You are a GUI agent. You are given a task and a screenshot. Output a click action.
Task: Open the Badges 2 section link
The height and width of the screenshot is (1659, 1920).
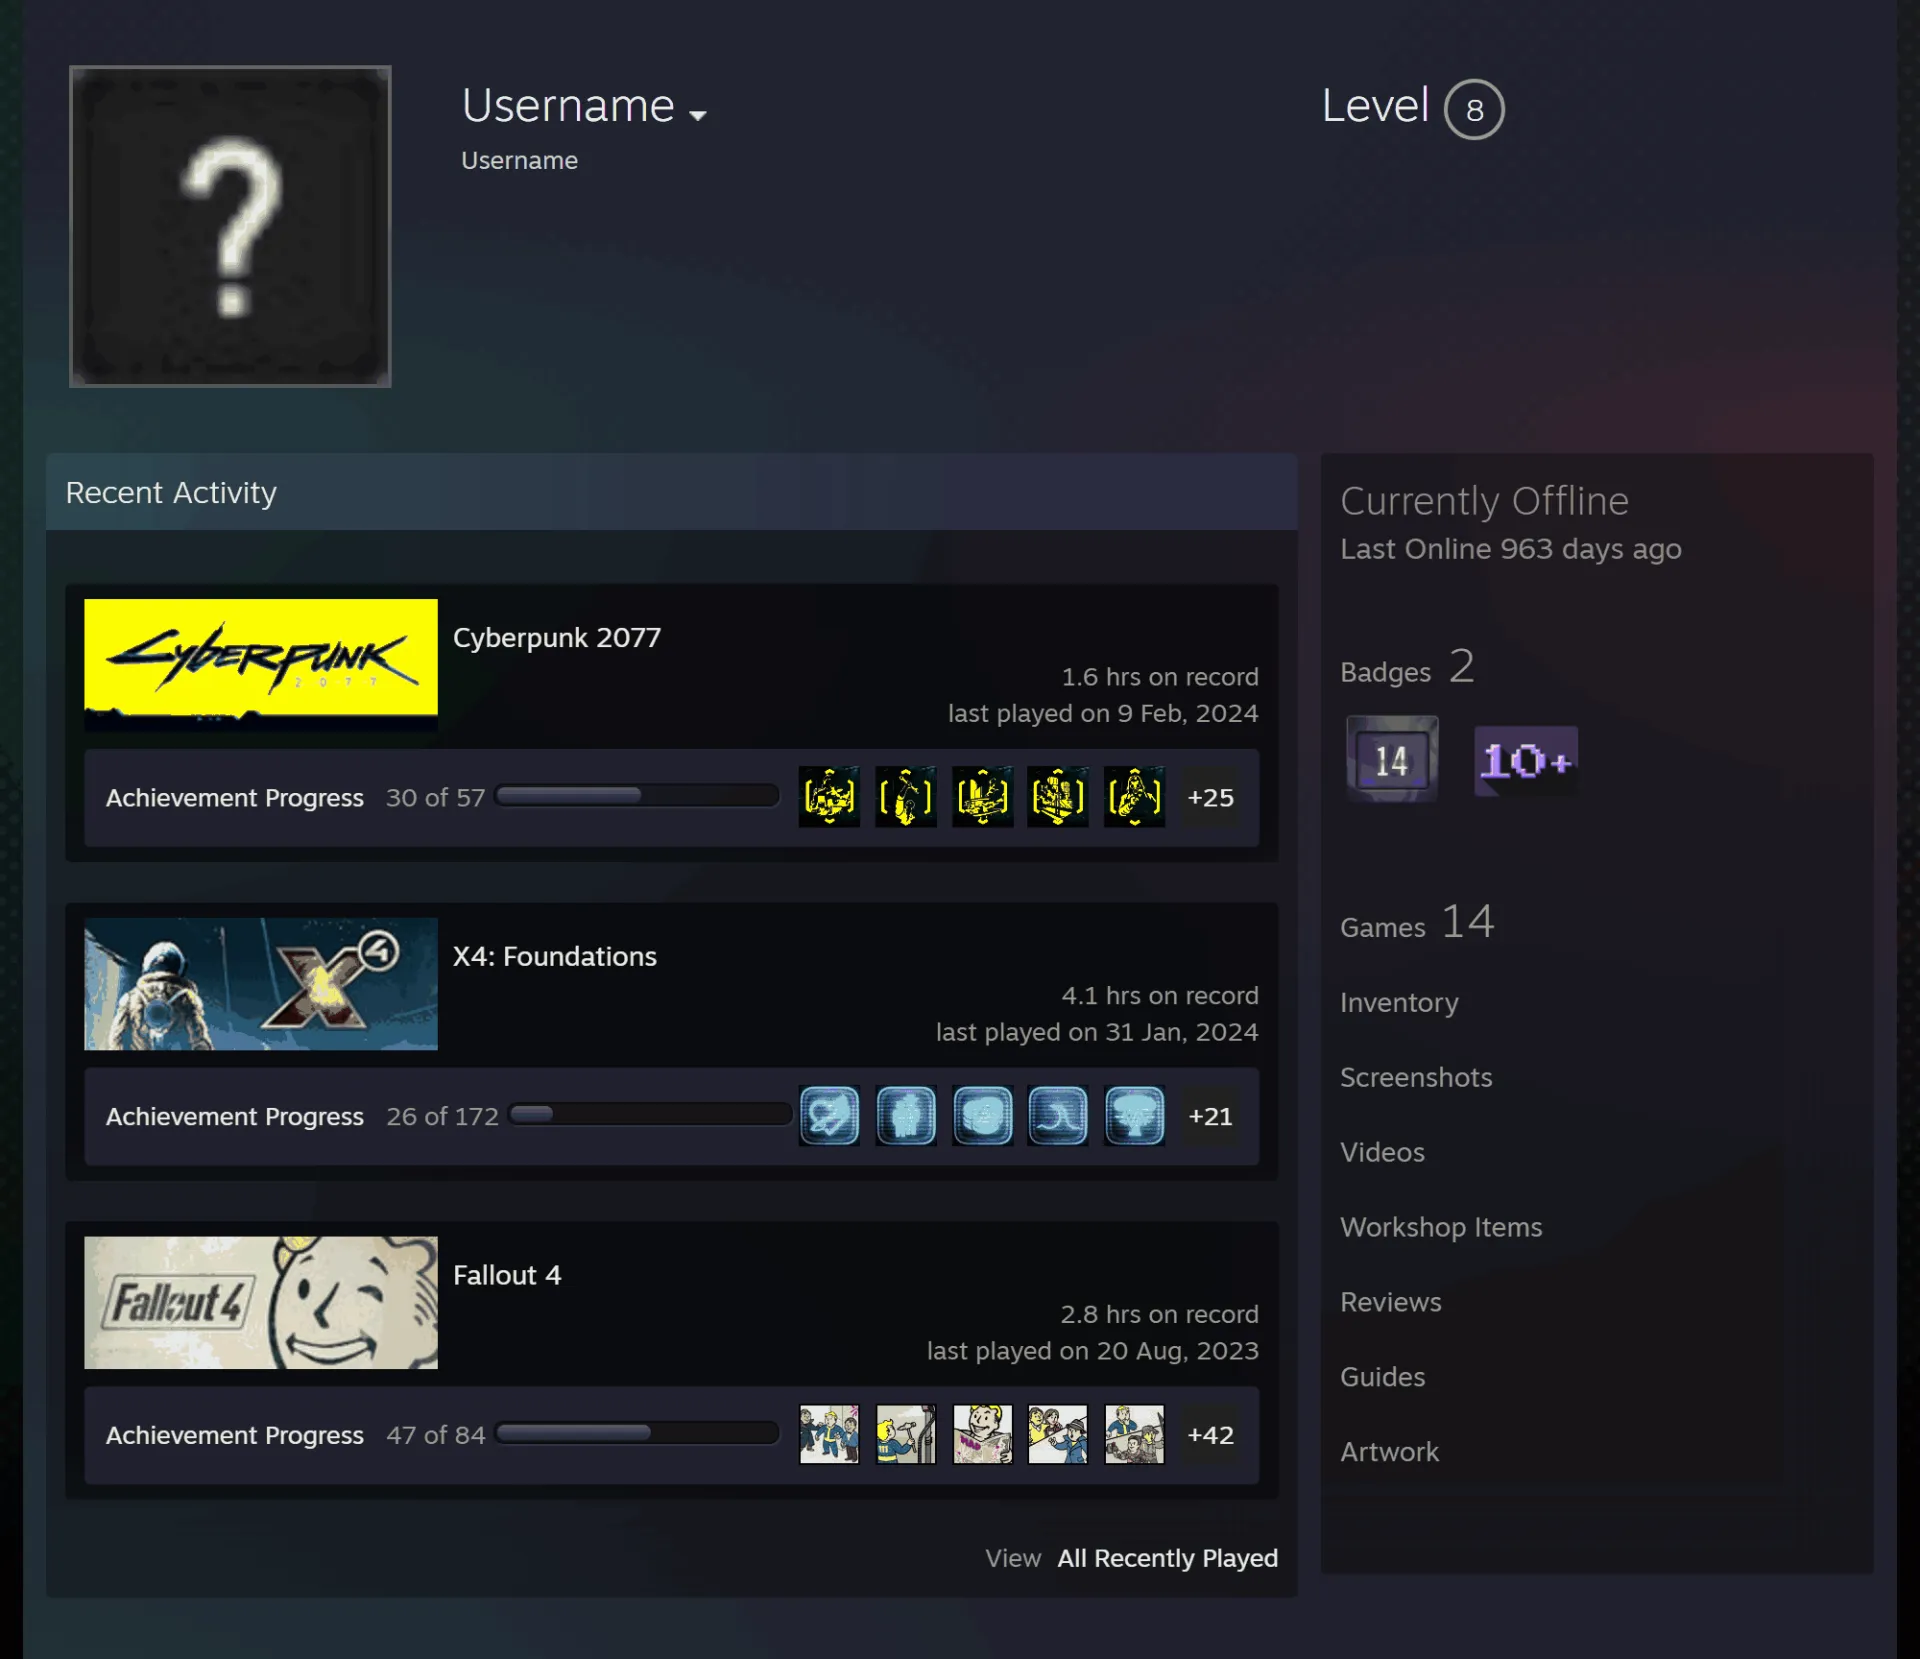click(x=1407, y=668)
